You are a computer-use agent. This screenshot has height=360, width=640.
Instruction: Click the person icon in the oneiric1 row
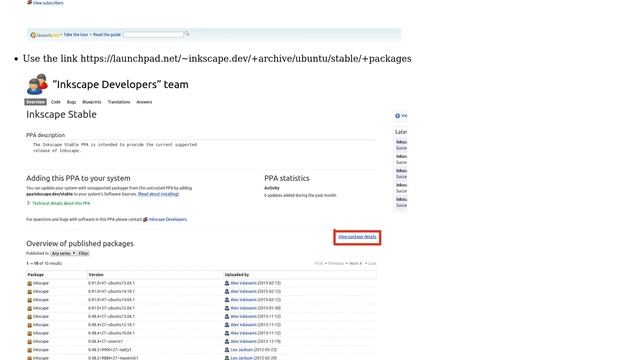[x=227, y=342]
